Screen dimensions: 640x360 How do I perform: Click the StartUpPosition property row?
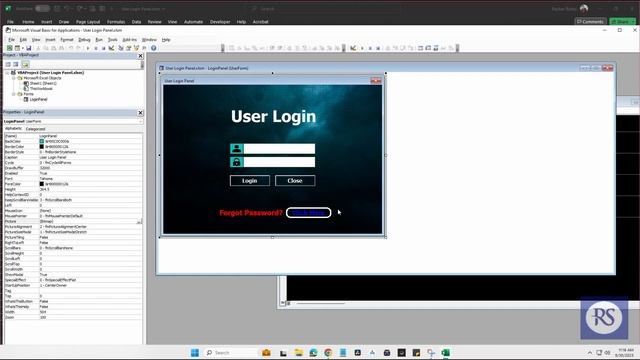coord(73,285)
